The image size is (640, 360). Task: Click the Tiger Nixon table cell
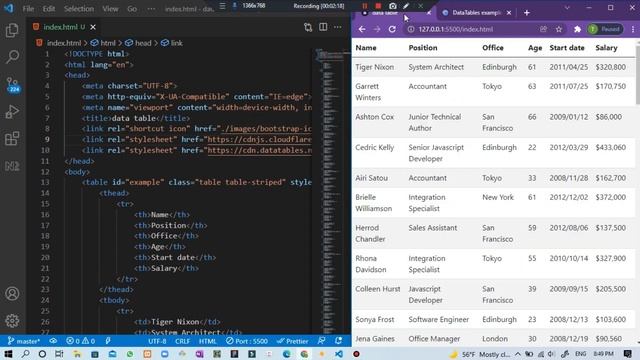pos(374,67)
